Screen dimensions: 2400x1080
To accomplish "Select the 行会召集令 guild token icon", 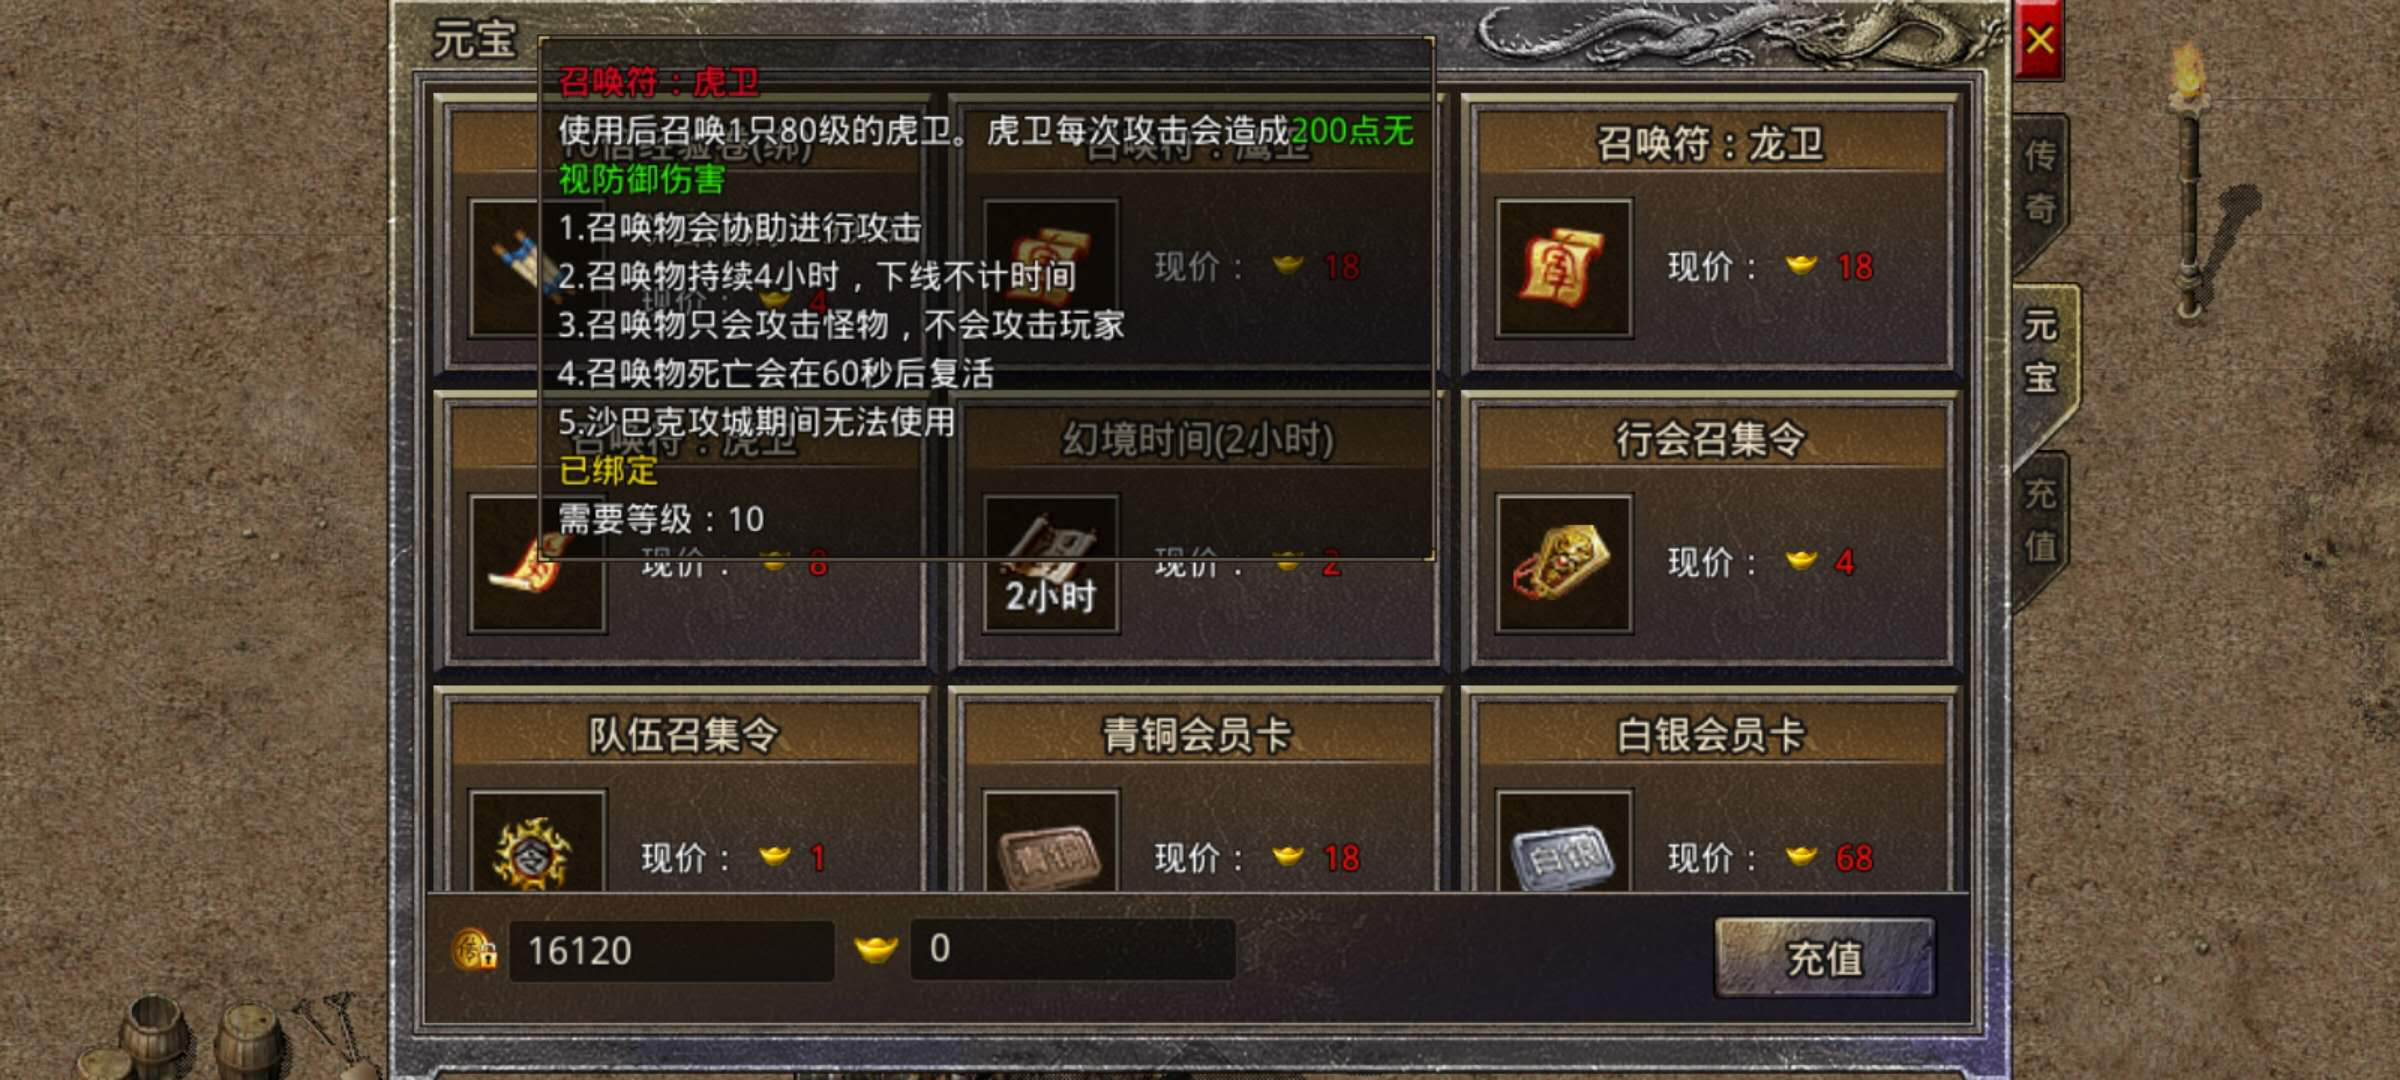I will tap(1564, 564).
